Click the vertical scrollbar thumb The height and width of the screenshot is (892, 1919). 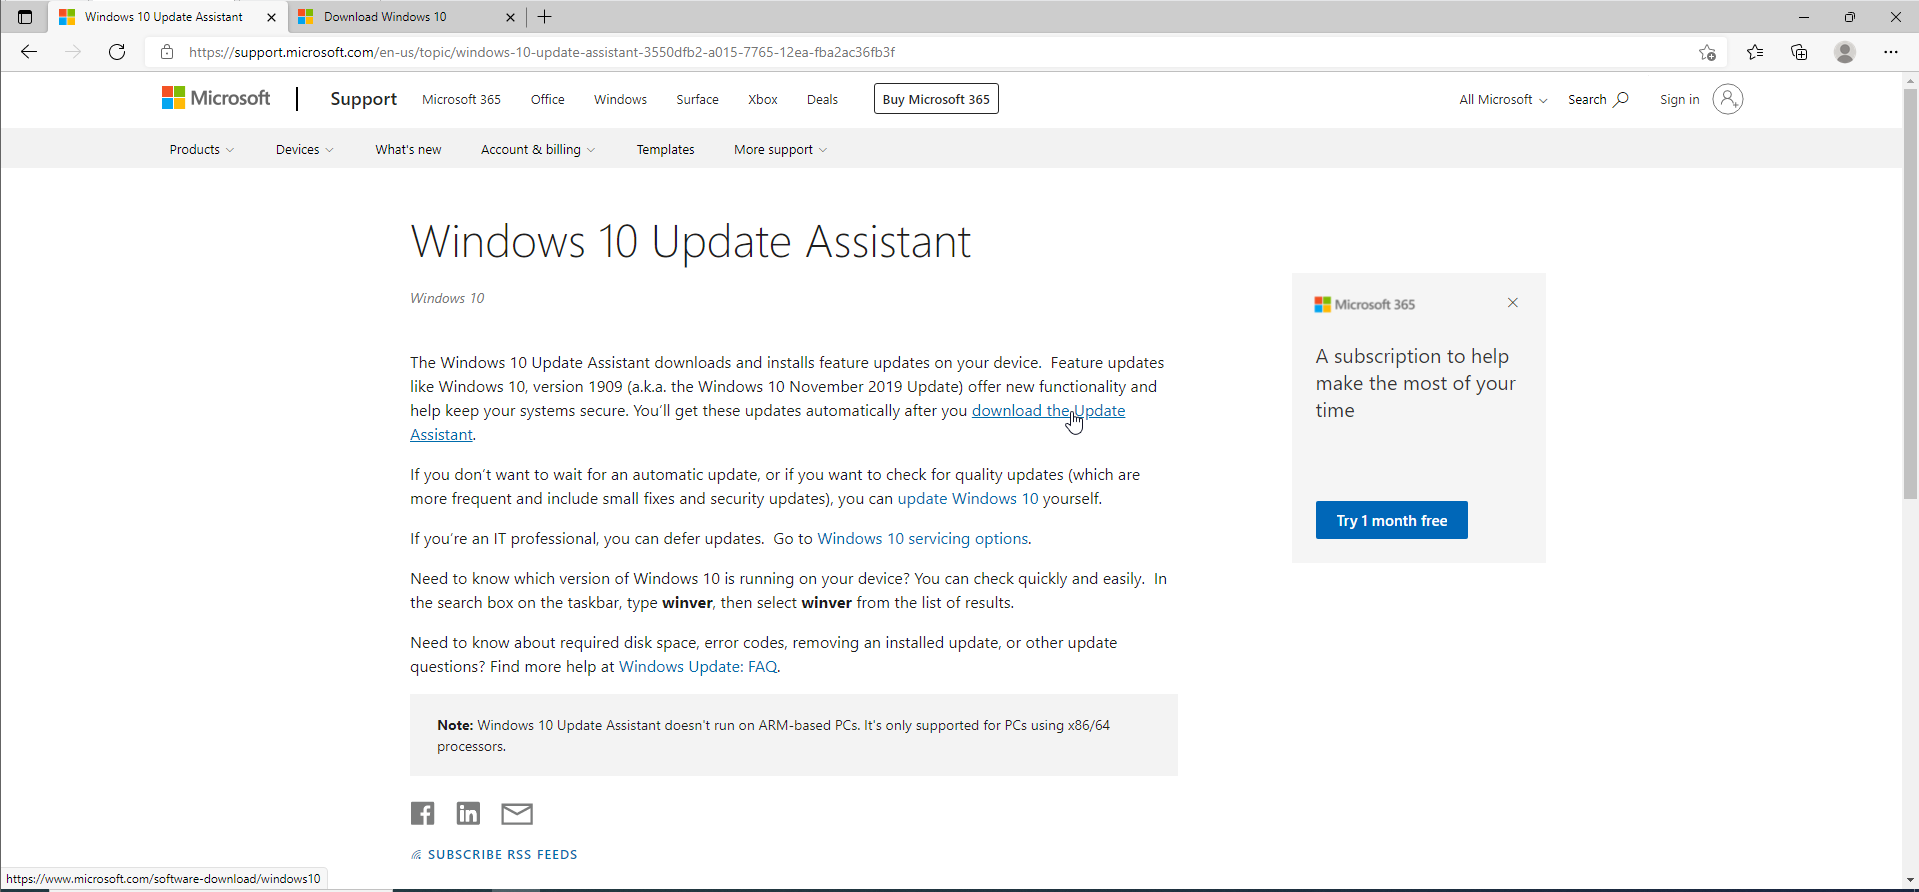click(x=1910, y=295)
